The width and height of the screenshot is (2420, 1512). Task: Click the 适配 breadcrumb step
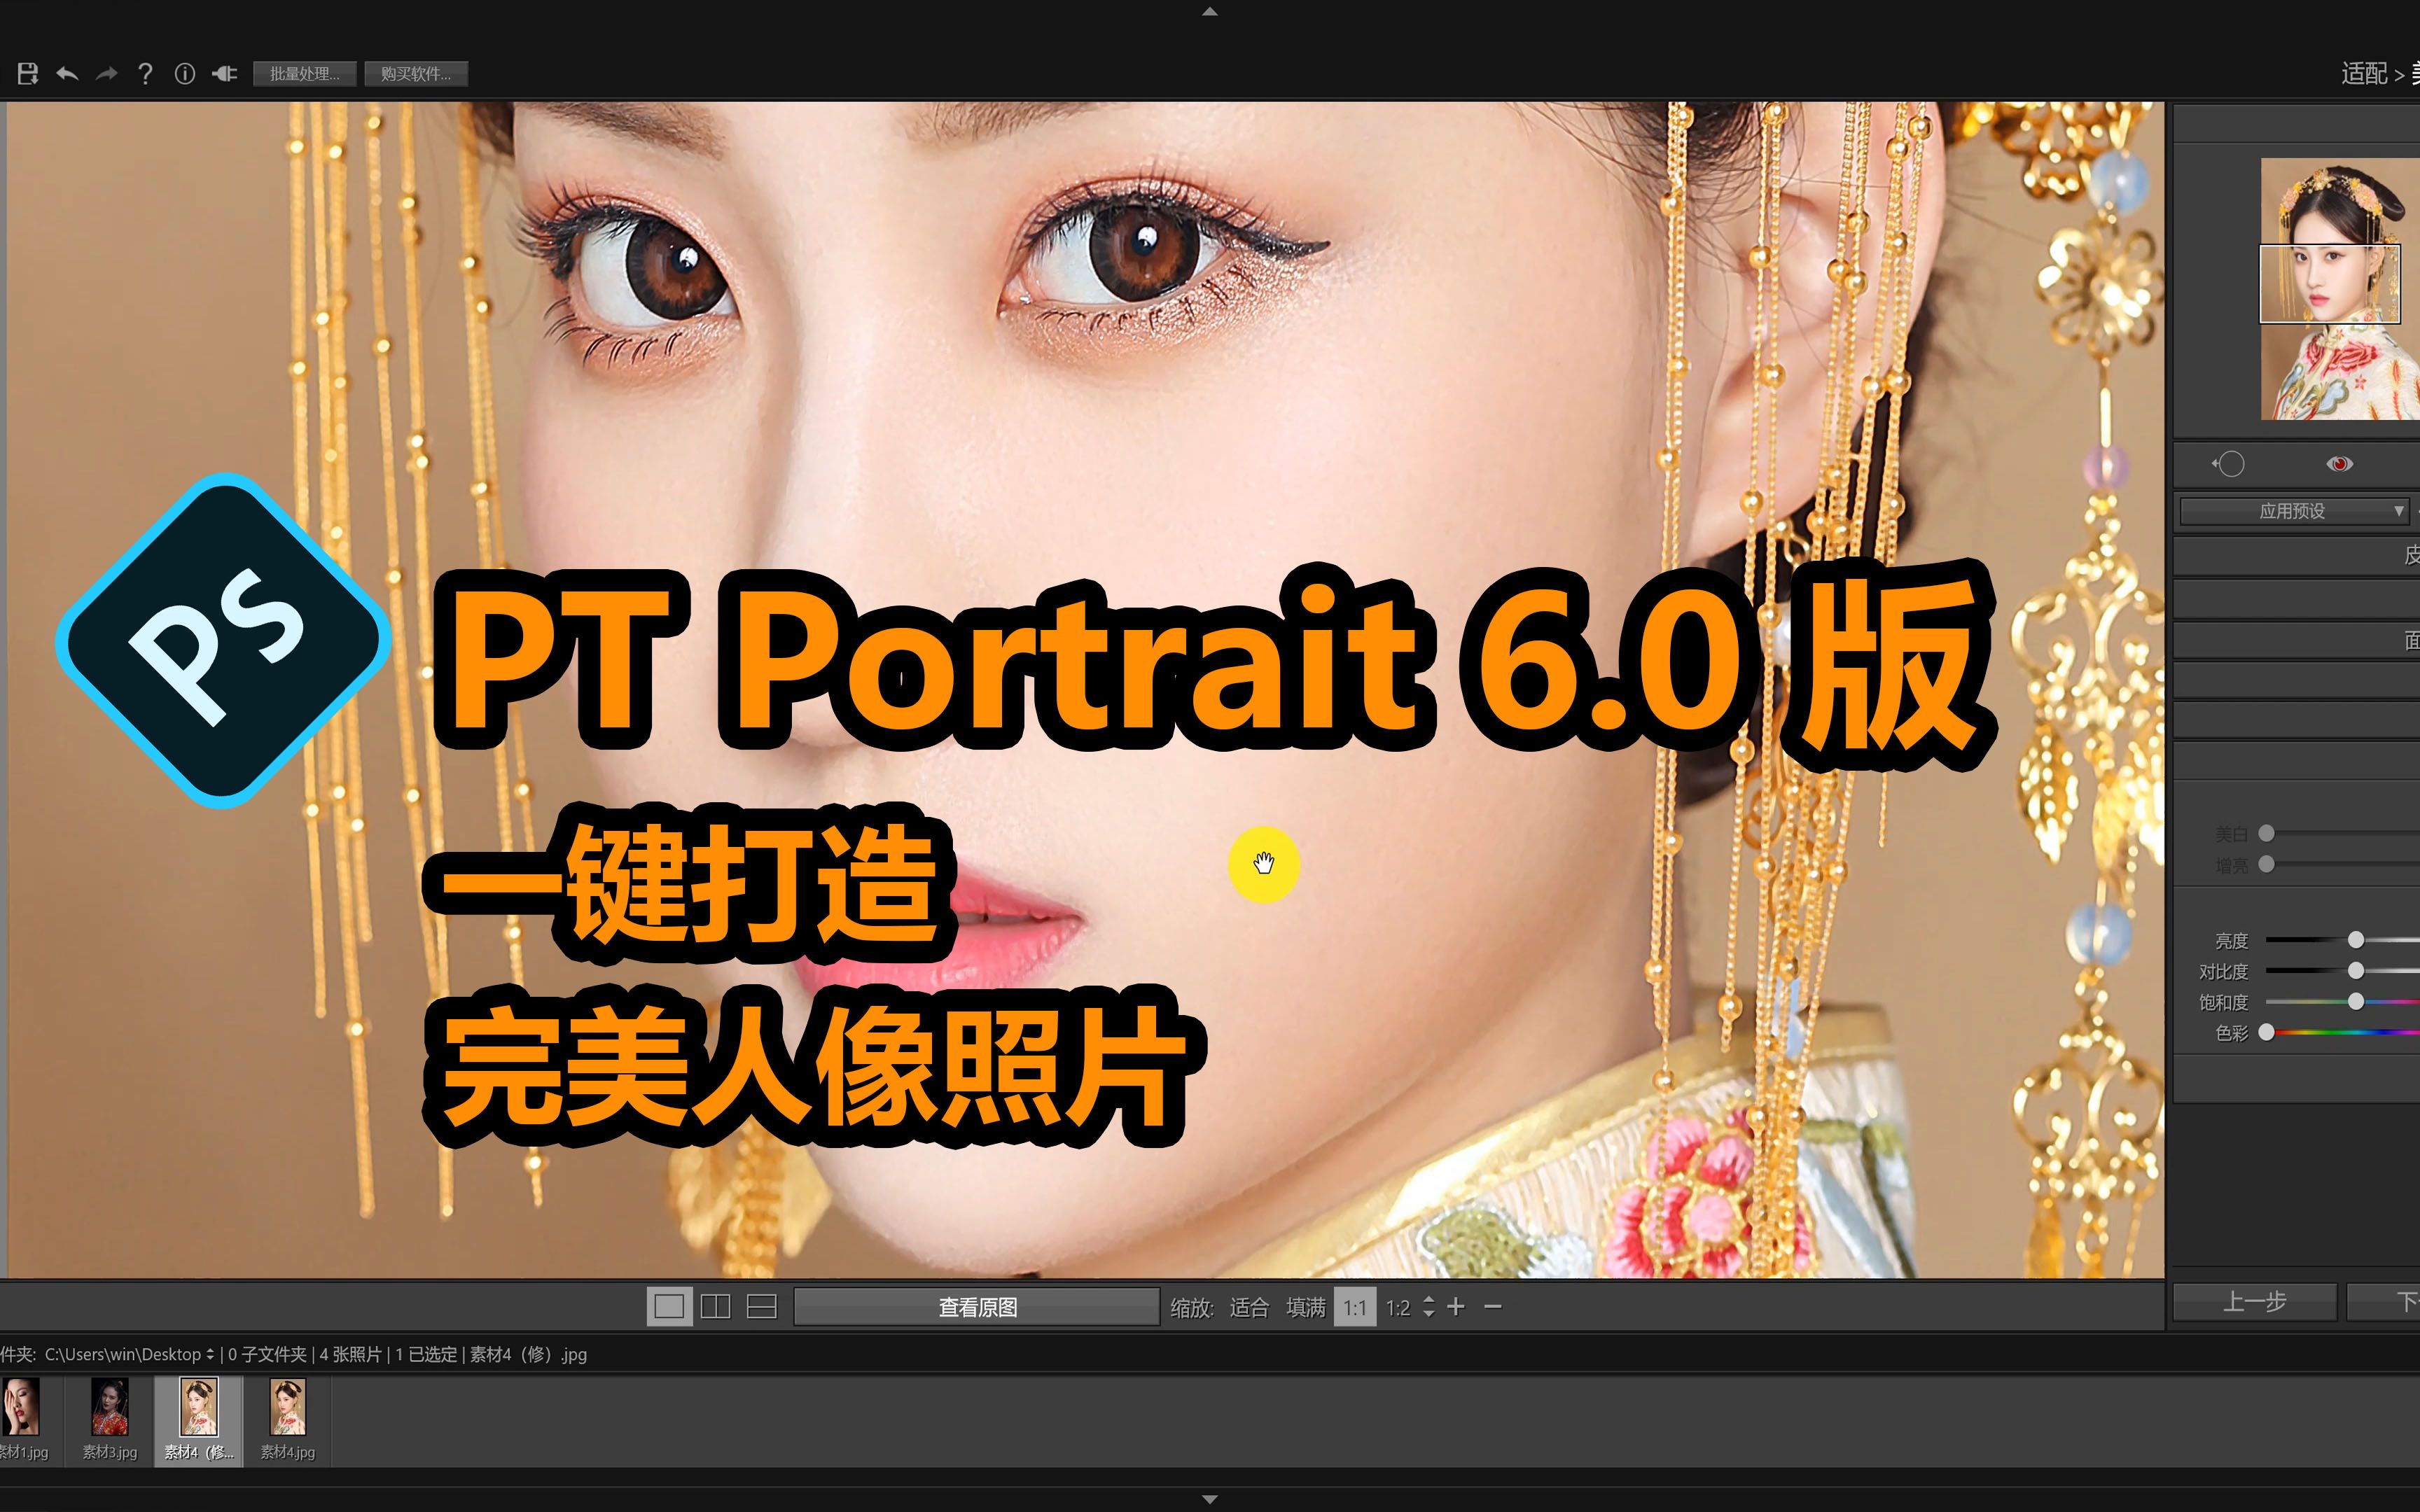pos(2364,73)
